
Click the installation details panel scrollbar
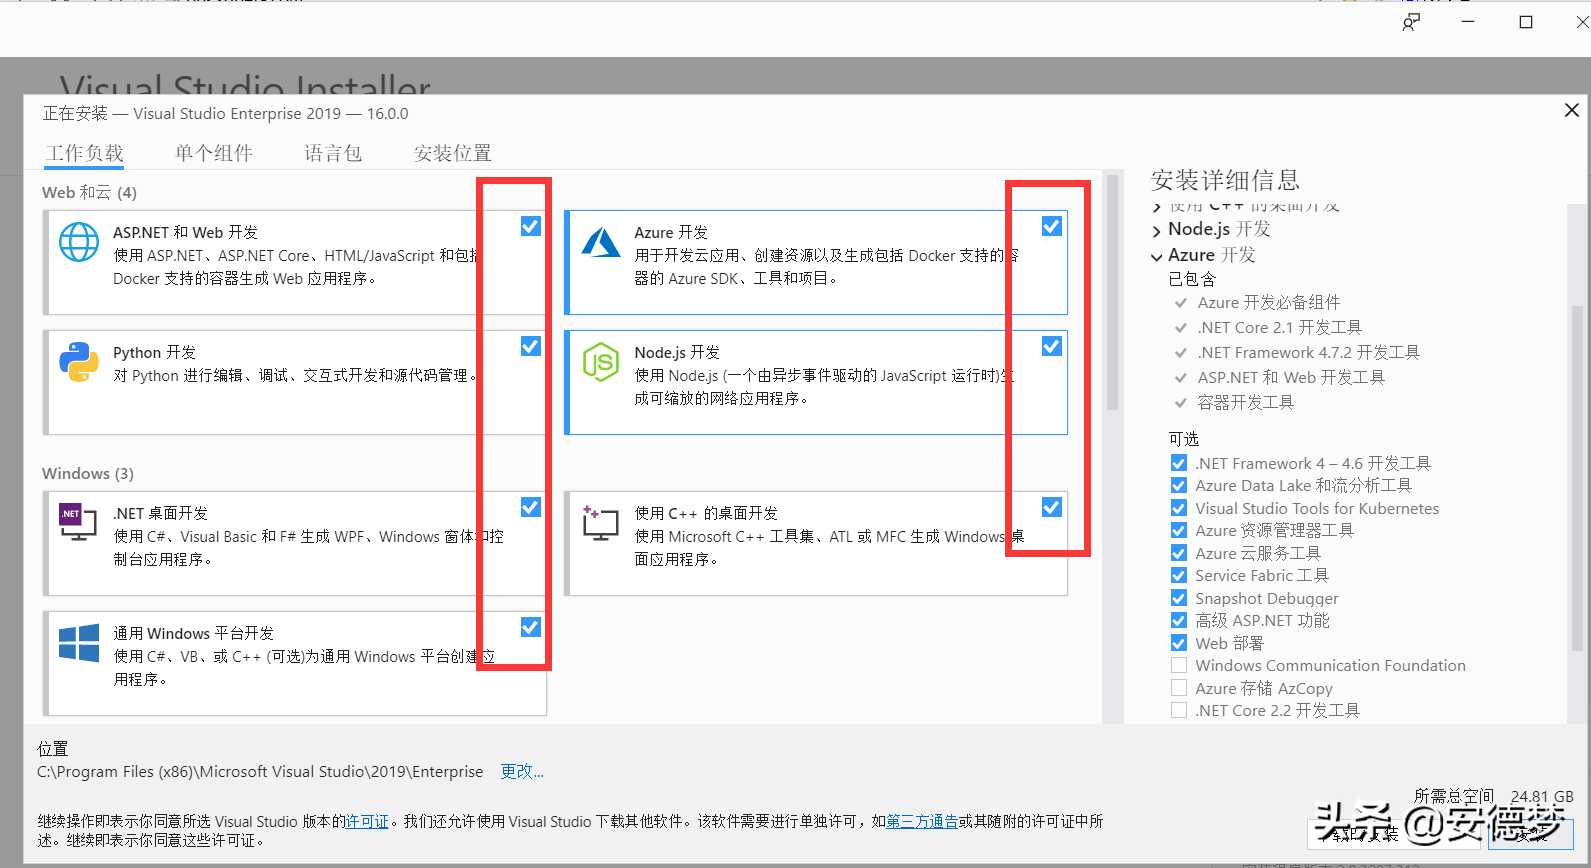point(1579,478)
